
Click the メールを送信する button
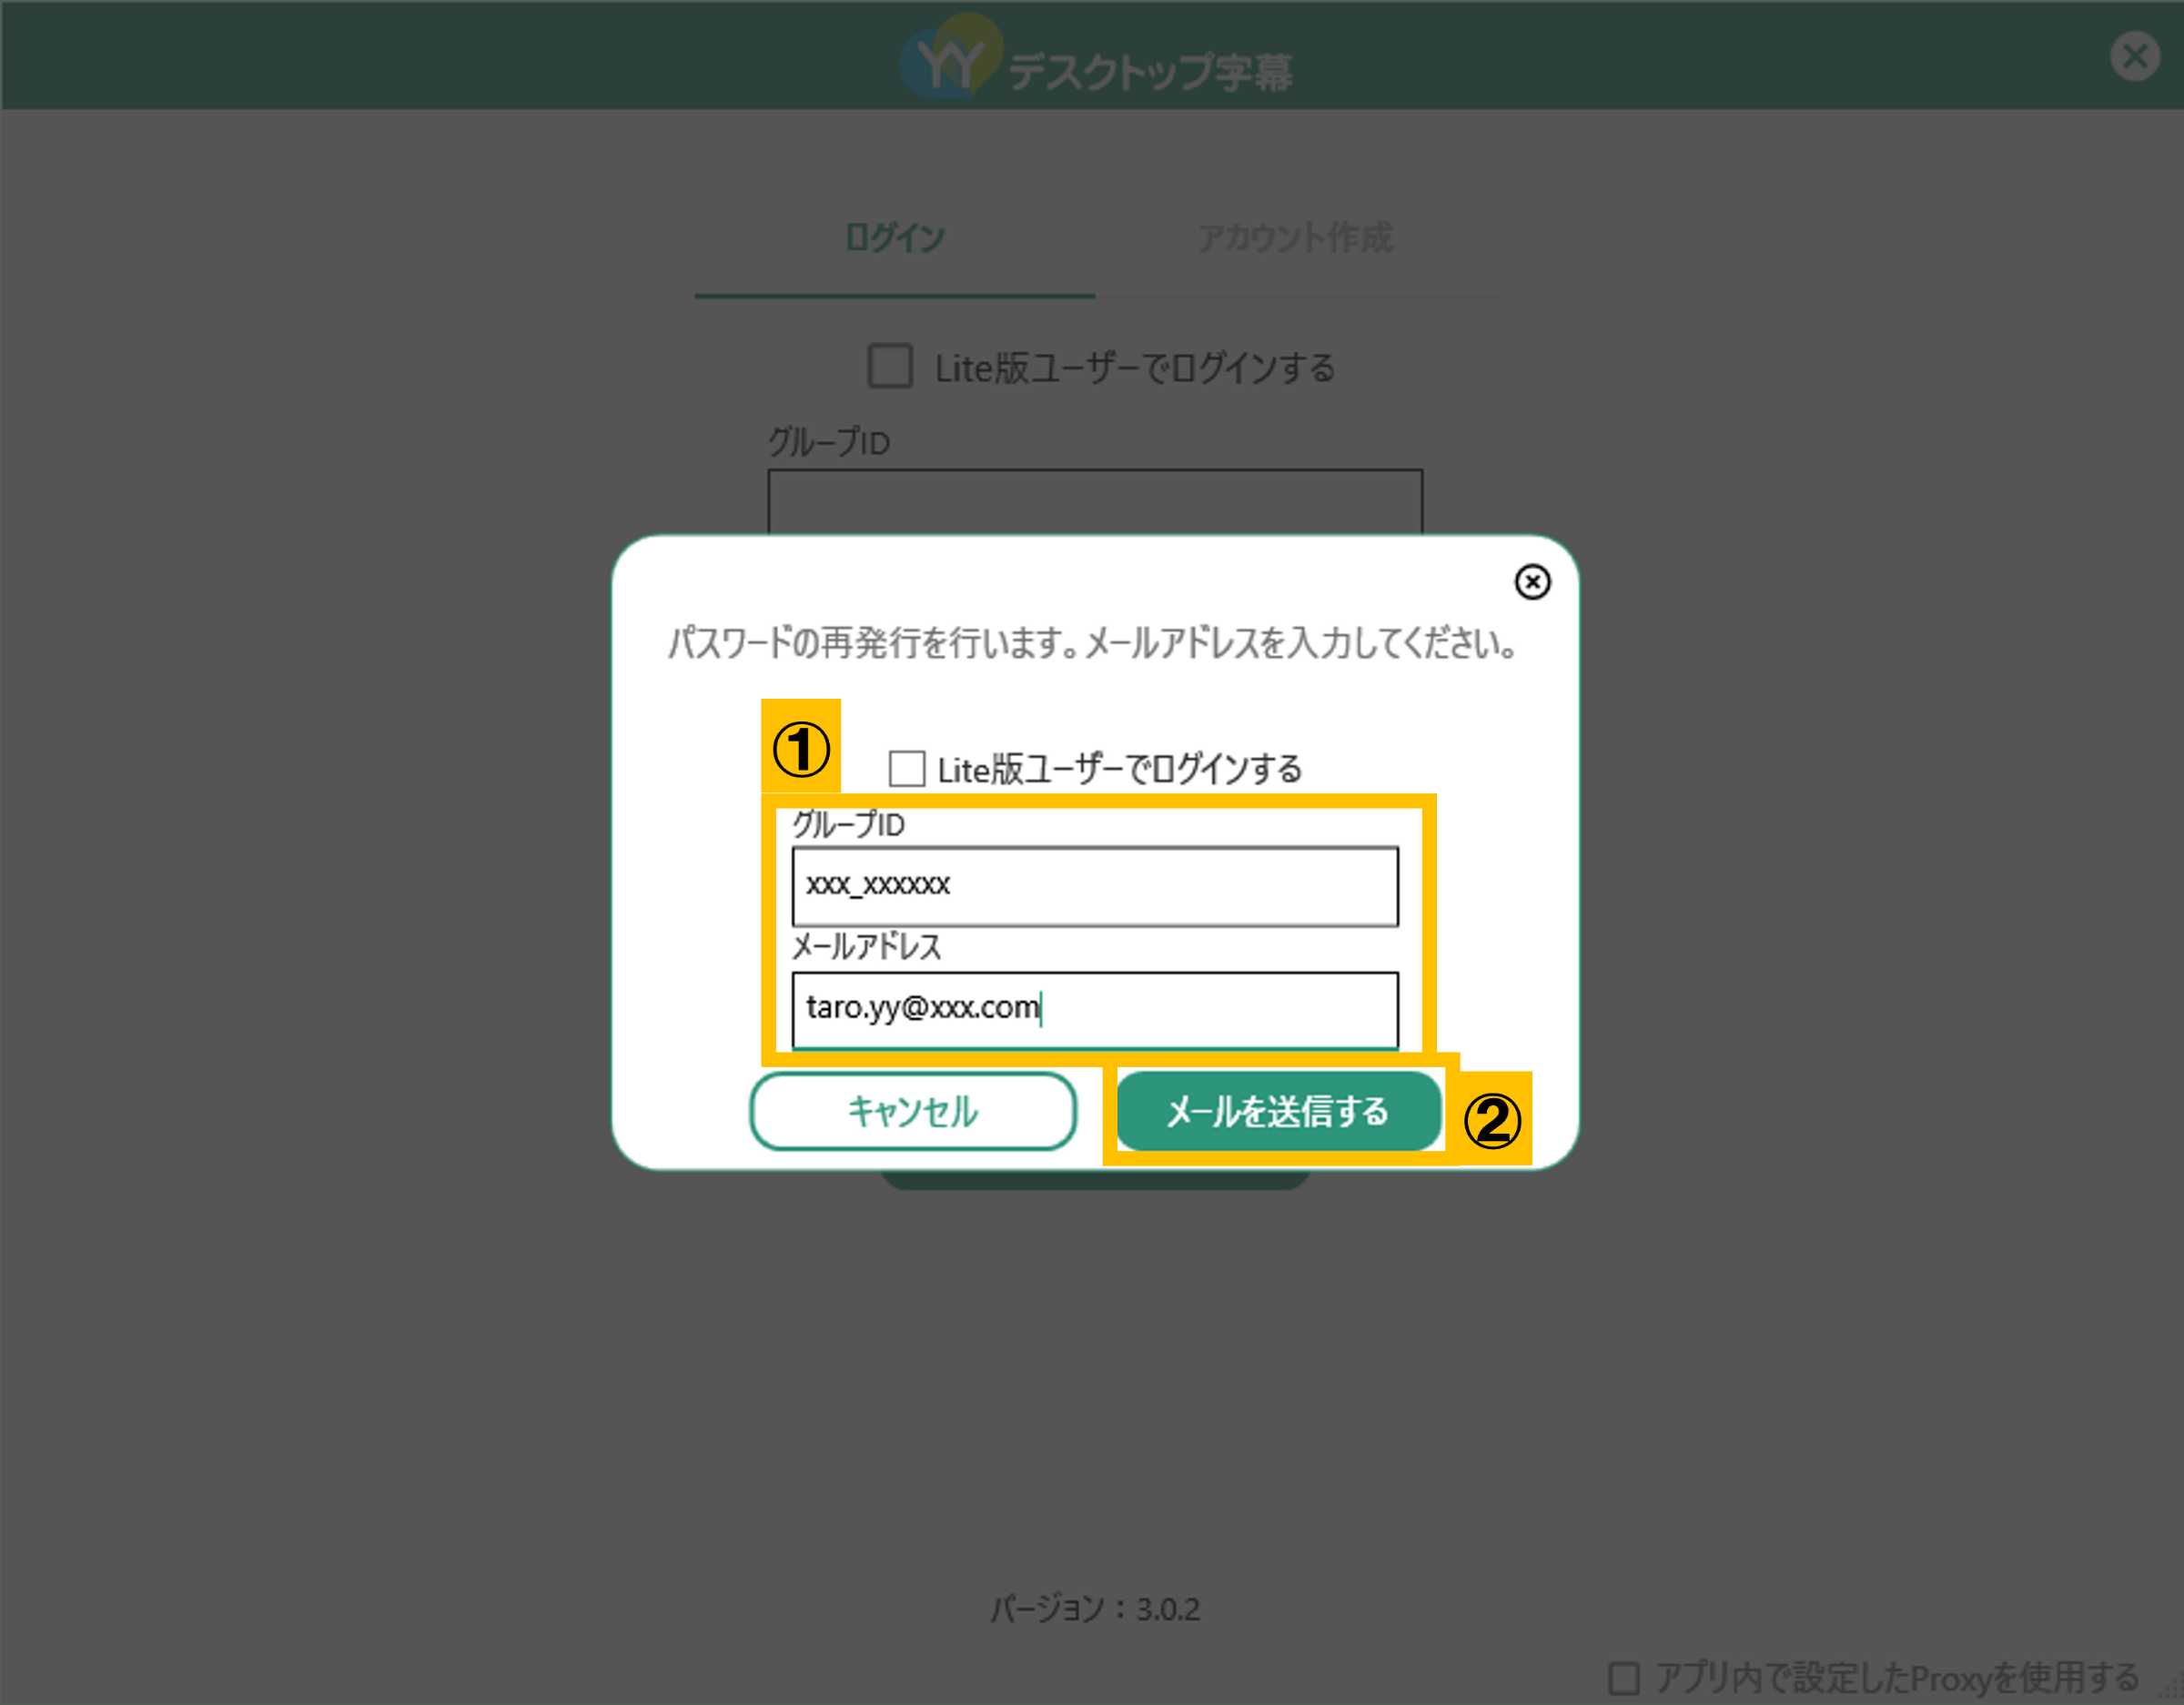tap(1279, 1111)
